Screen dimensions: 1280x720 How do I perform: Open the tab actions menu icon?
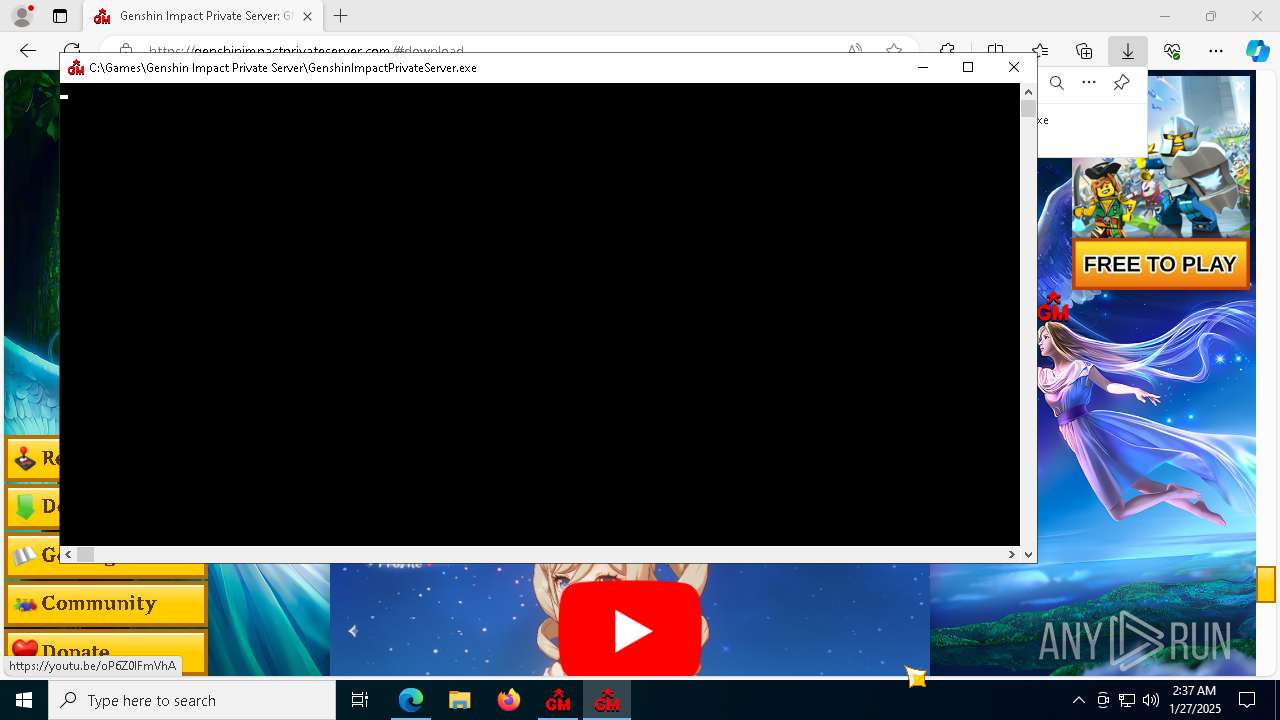point(60,16)
